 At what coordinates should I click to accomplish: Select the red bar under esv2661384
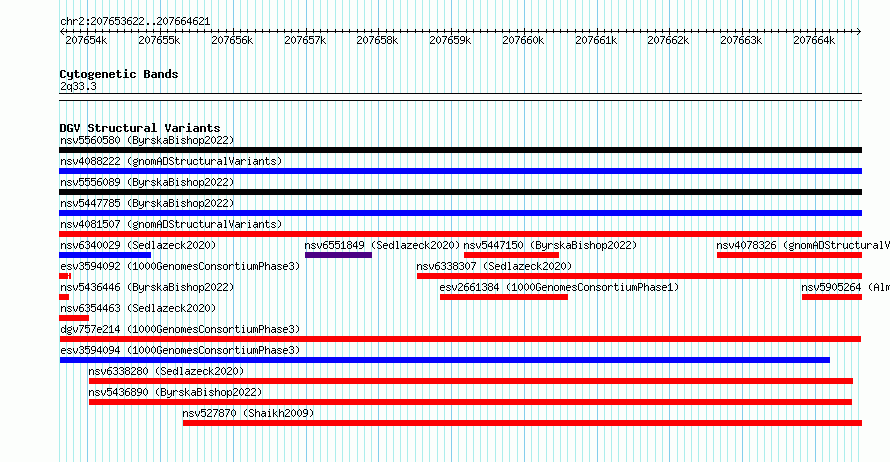click(x=504, y=297)
